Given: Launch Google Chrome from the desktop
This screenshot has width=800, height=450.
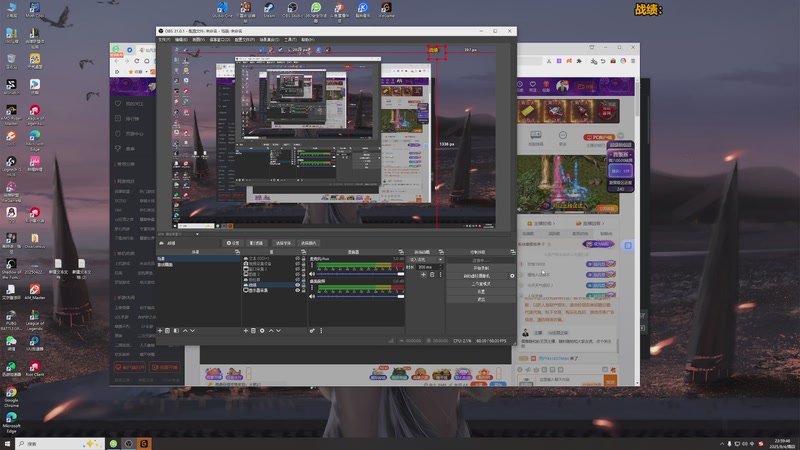Looking at the screenshot, I should (x=11, y=396).
